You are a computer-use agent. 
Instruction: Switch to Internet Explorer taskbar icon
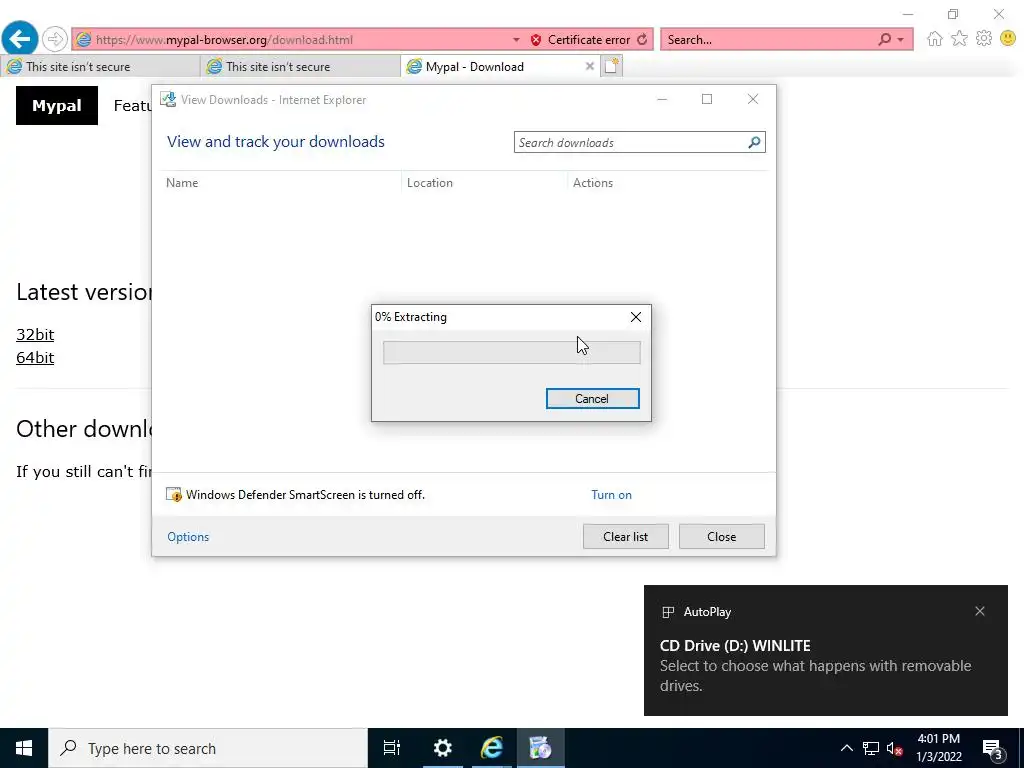tap(492, 748)
